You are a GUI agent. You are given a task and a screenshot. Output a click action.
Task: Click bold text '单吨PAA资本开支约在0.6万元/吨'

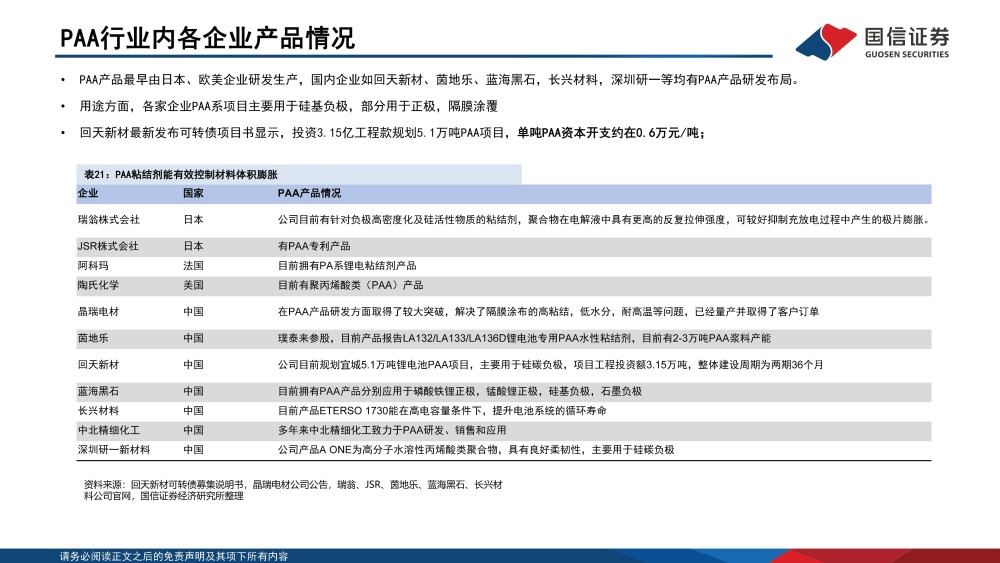608,133
